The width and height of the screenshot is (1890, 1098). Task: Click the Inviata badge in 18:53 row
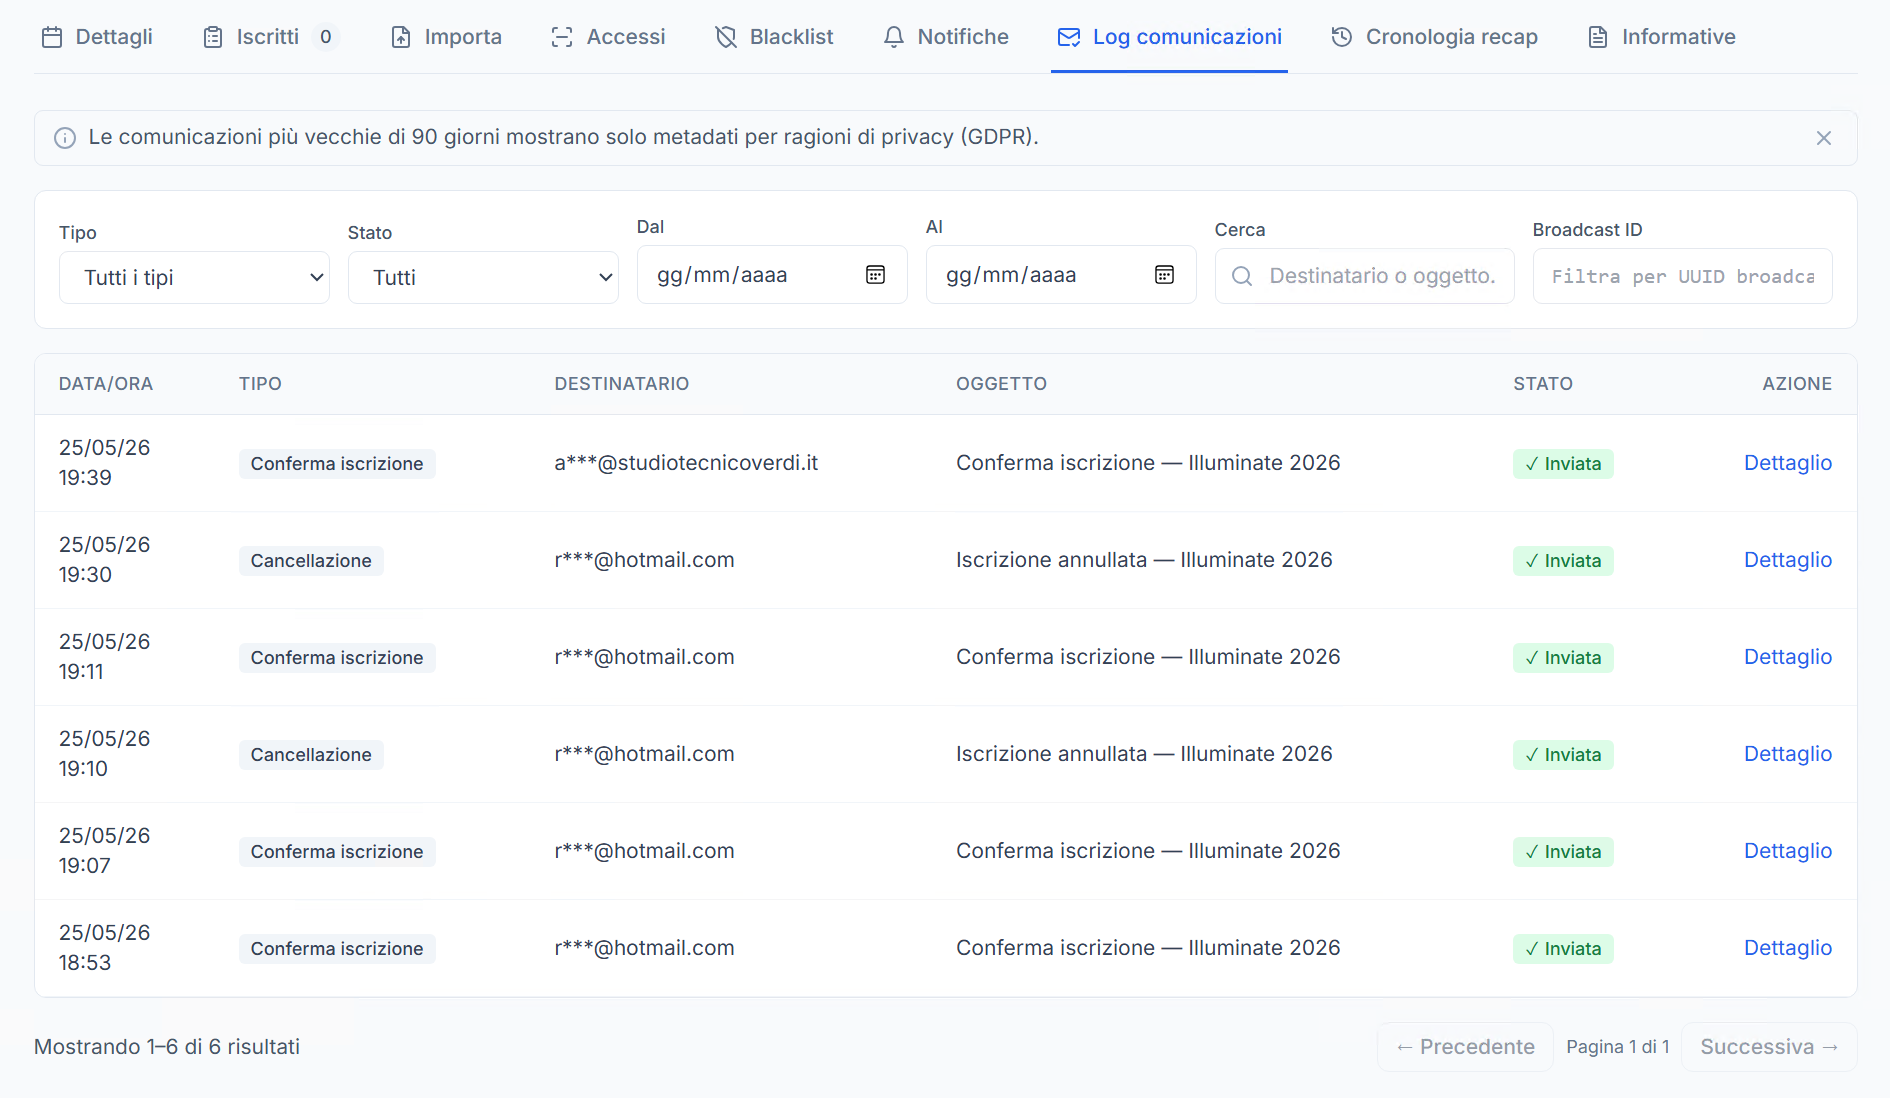tap(1563, 949)
